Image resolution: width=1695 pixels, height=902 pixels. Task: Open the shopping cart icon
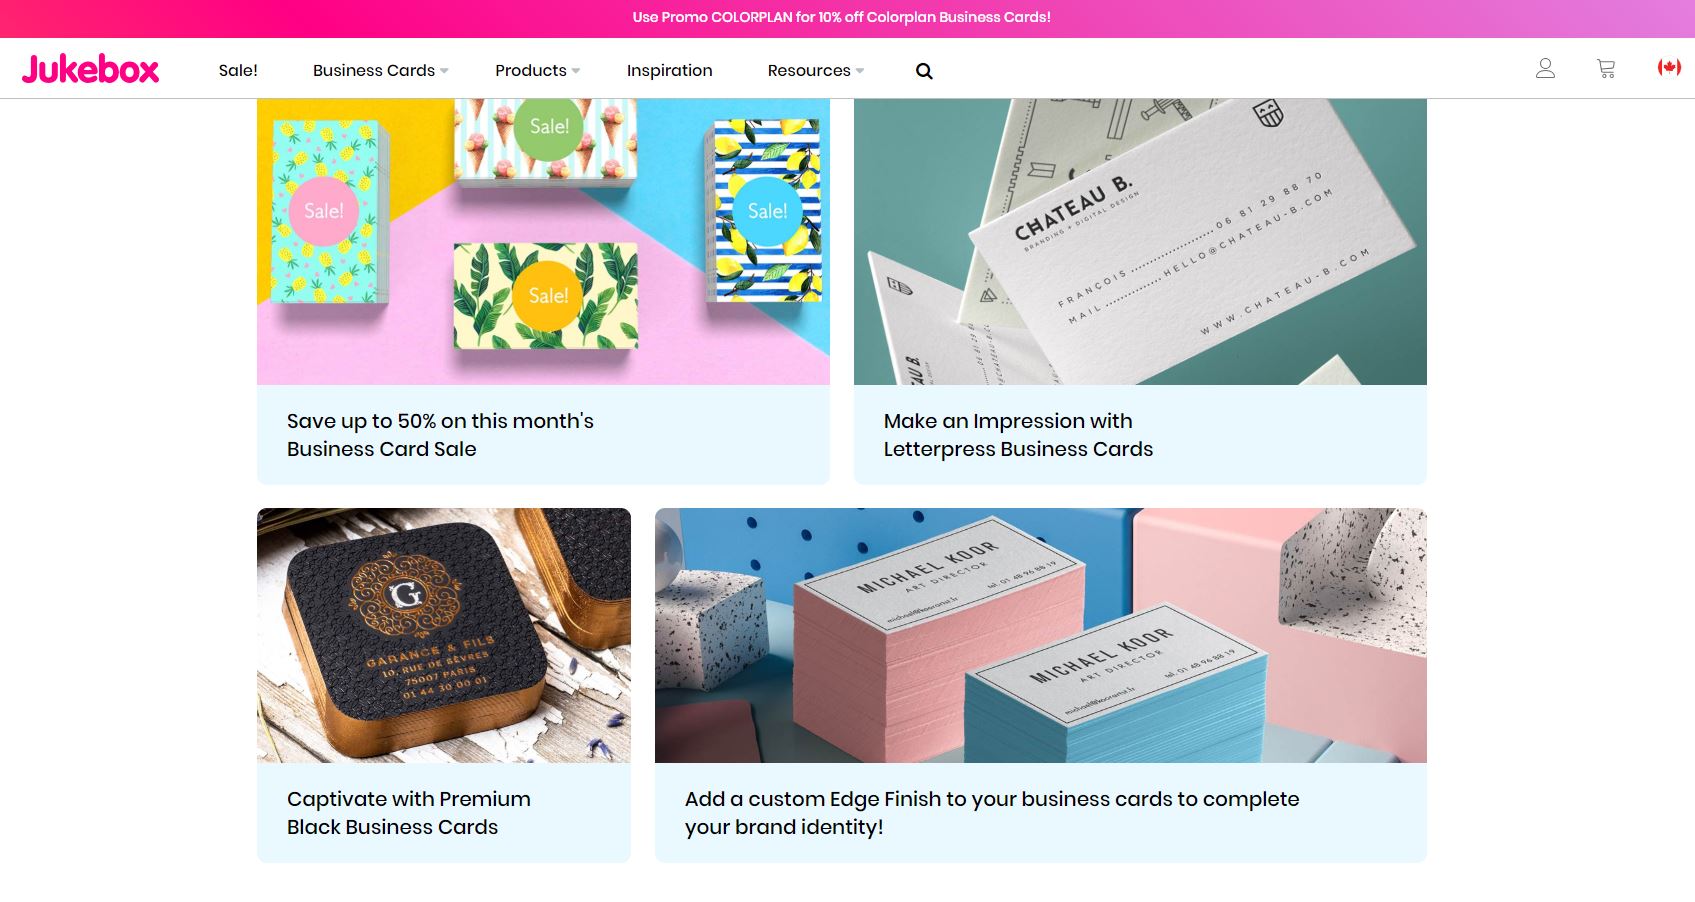coord(1606,69)
